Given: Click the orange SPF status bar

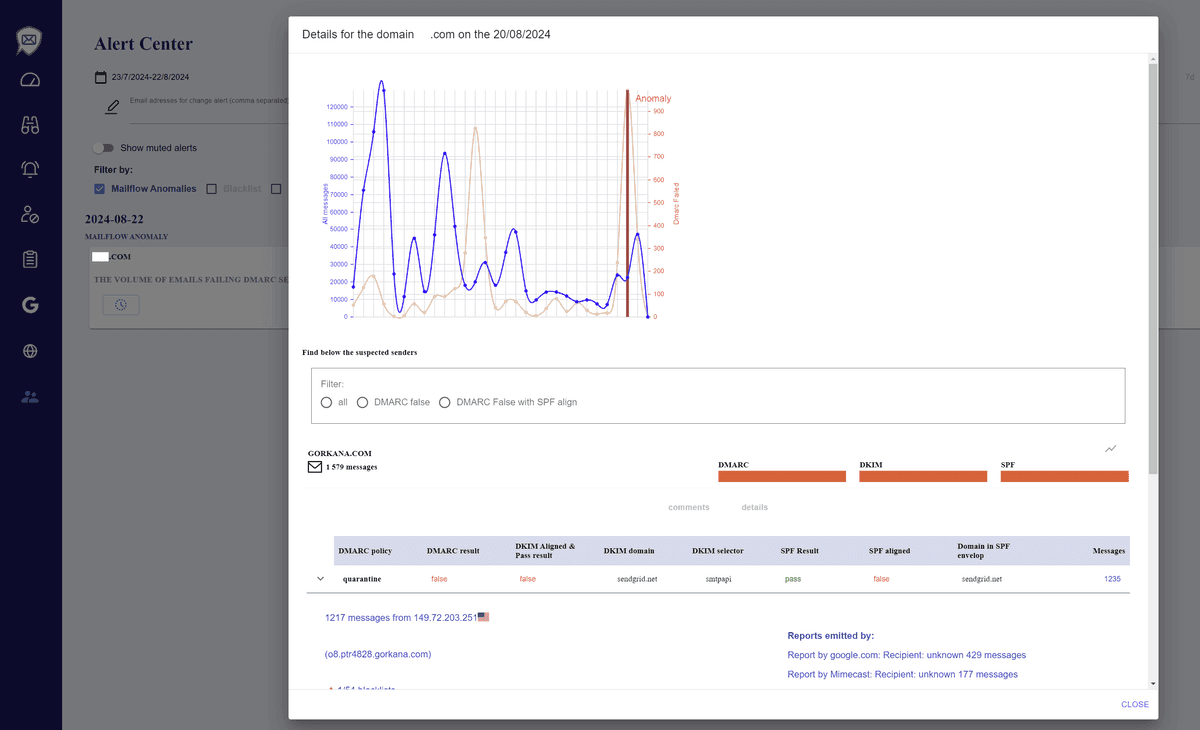Looking at the screenshot, I should [x=1064, y=476].
